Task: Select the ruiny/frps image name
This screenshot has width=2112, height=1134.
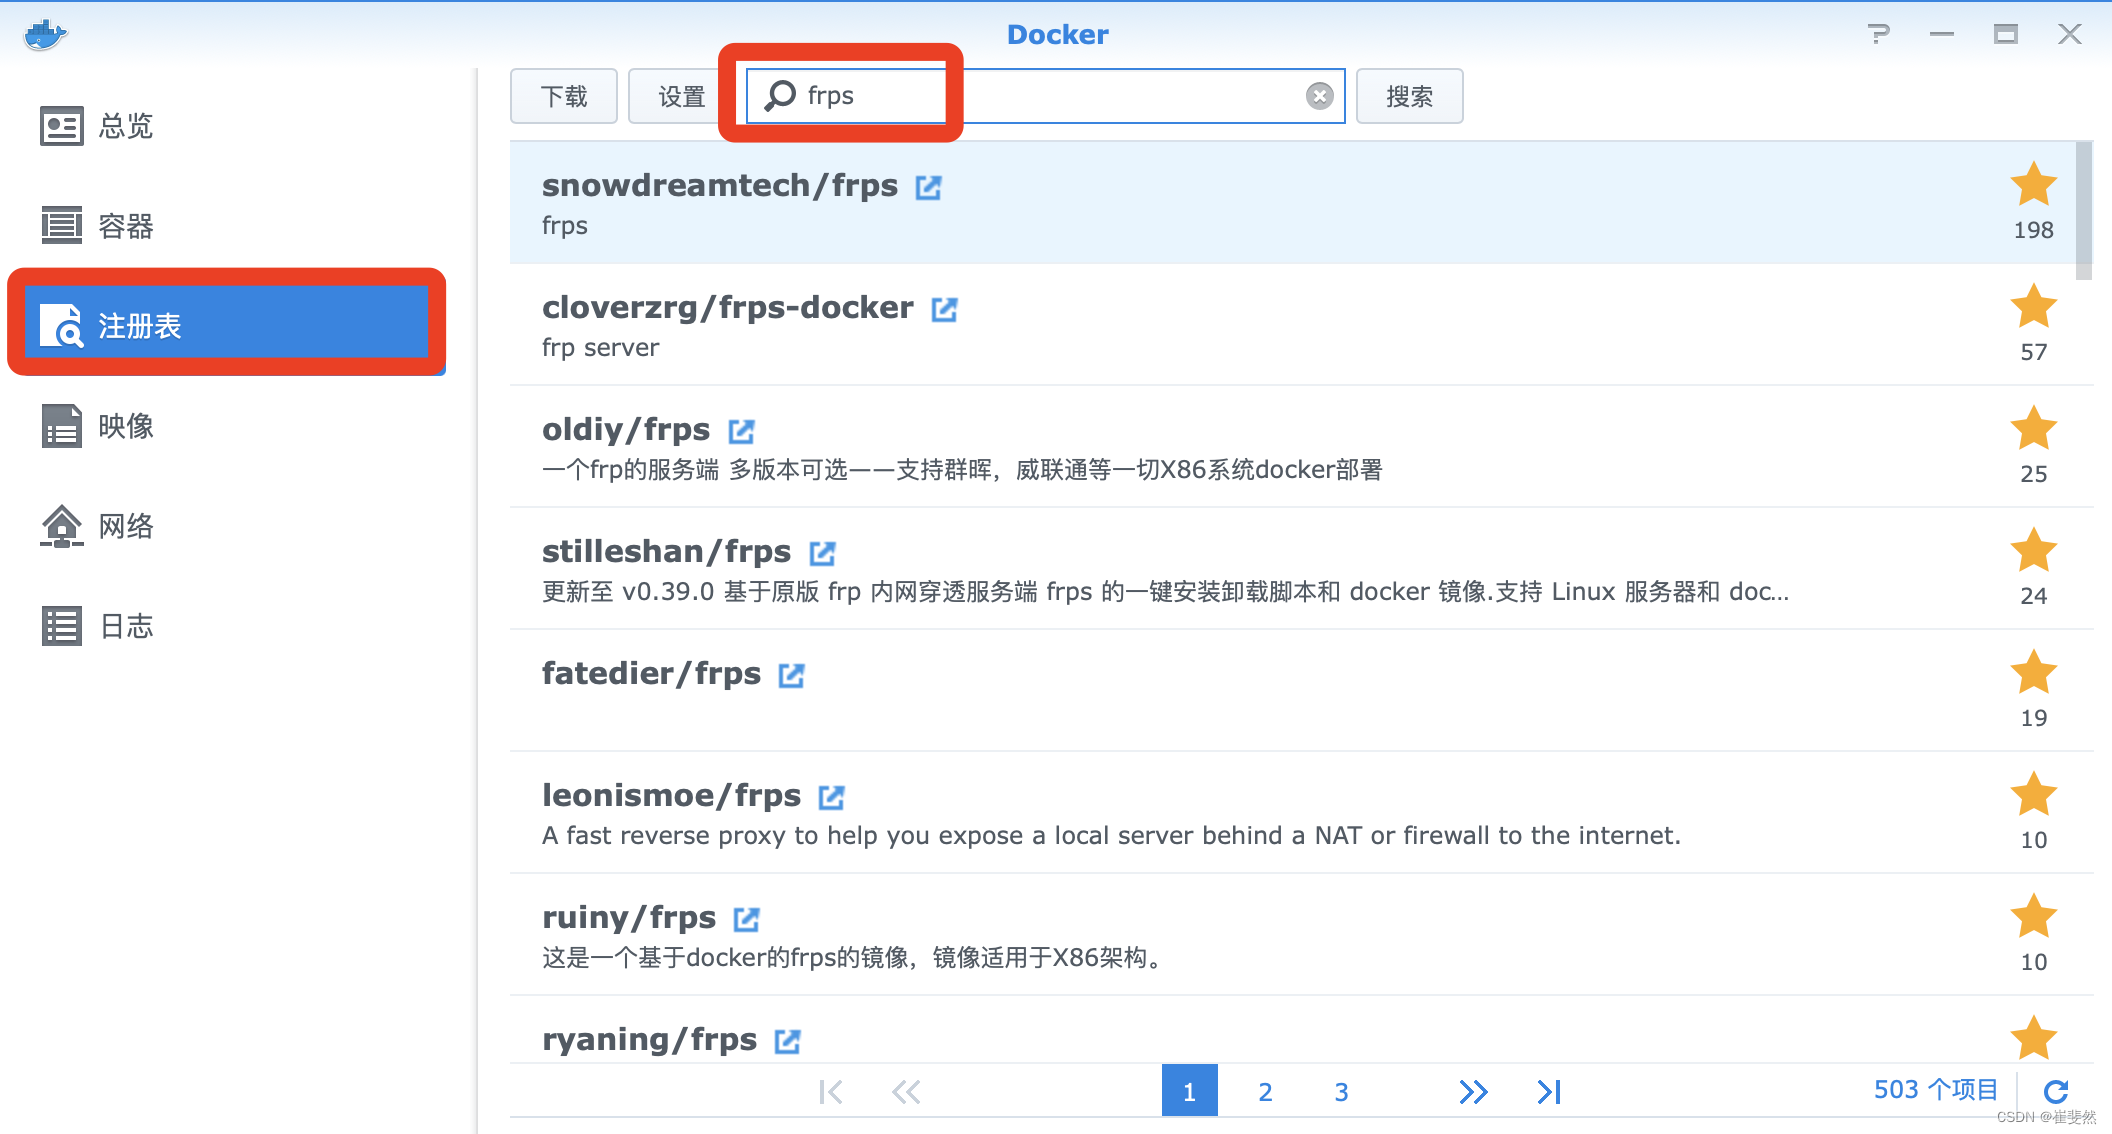Action: [629, 918]
